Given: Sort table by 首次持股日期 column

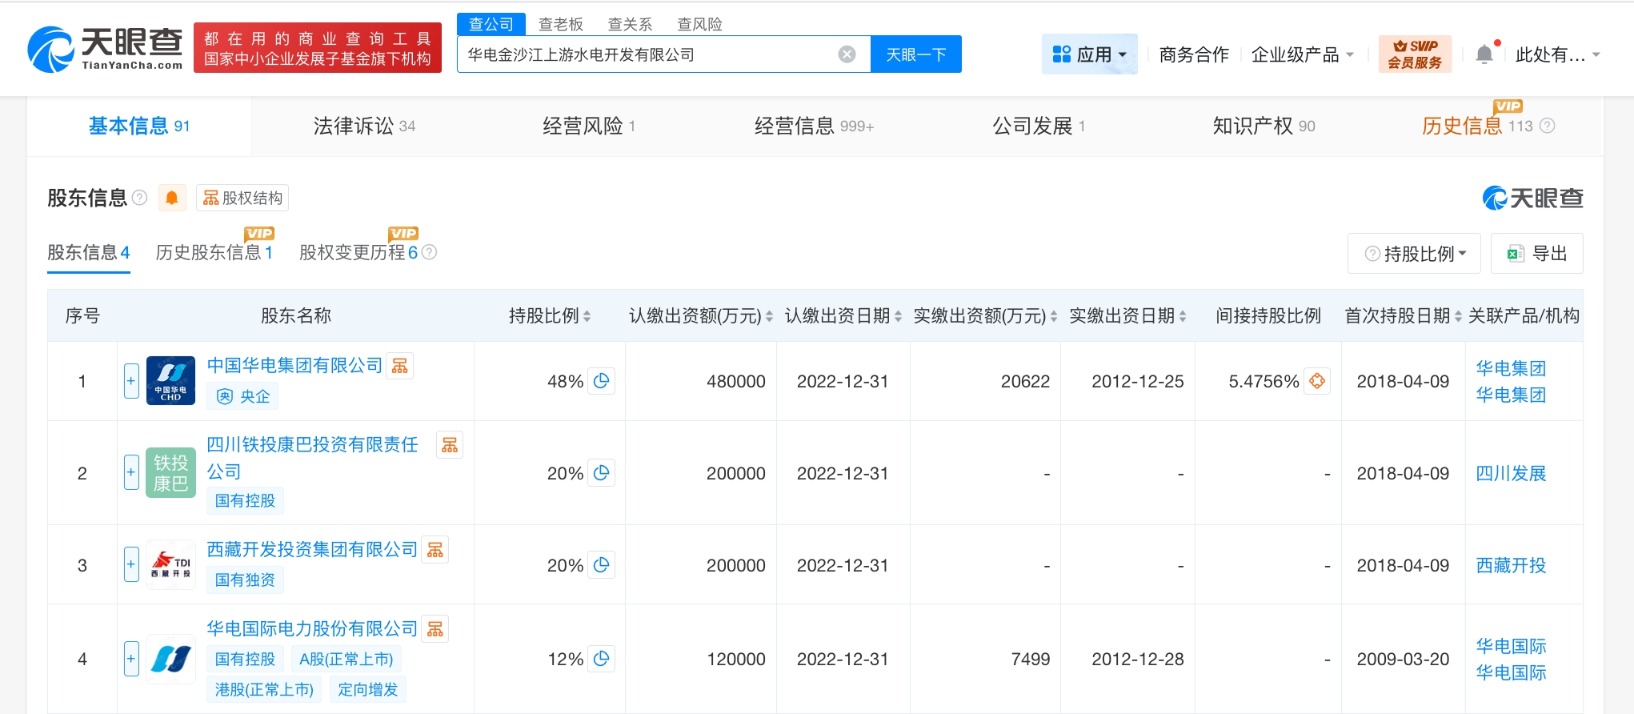Looking at the screenshot, I should [x=1402, y=316].
